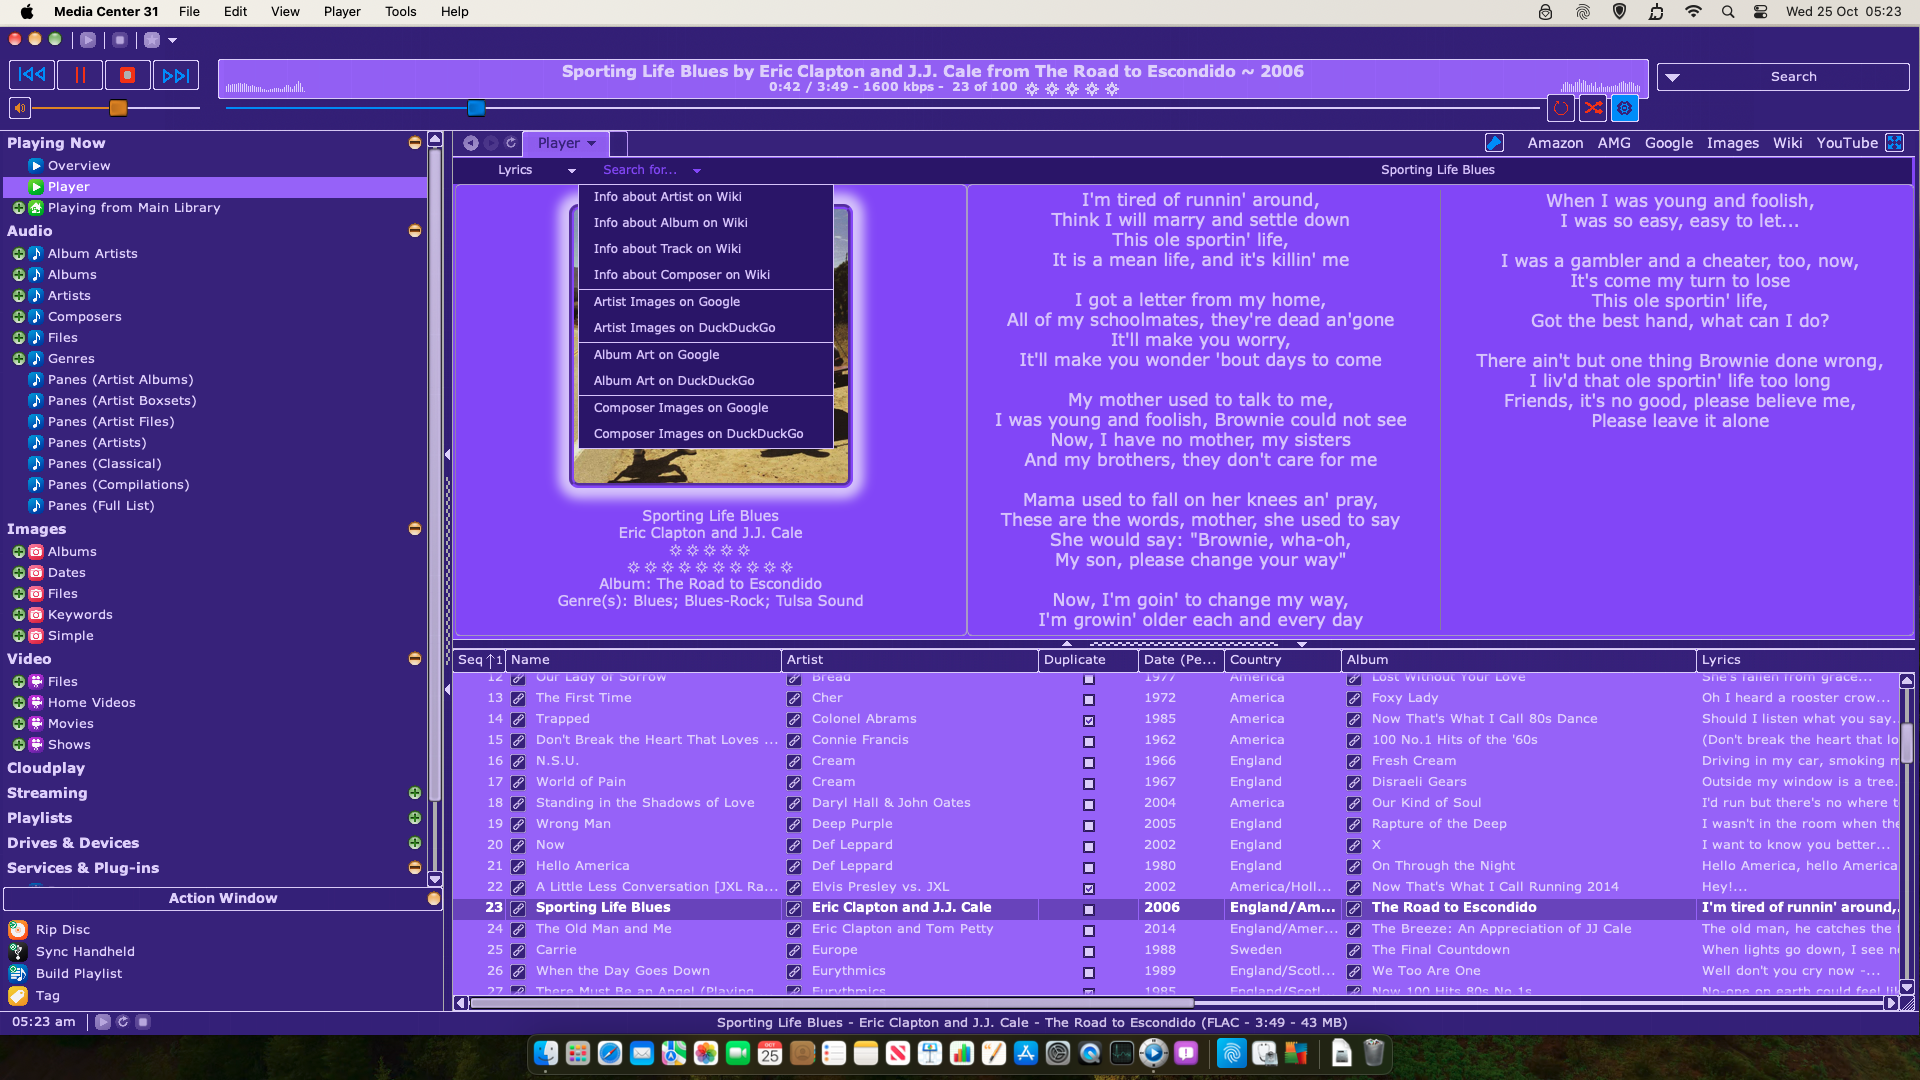Open the Lyrics view dropdown
The height and width of the screenshot is (1080, 1920).
(537, 170)
